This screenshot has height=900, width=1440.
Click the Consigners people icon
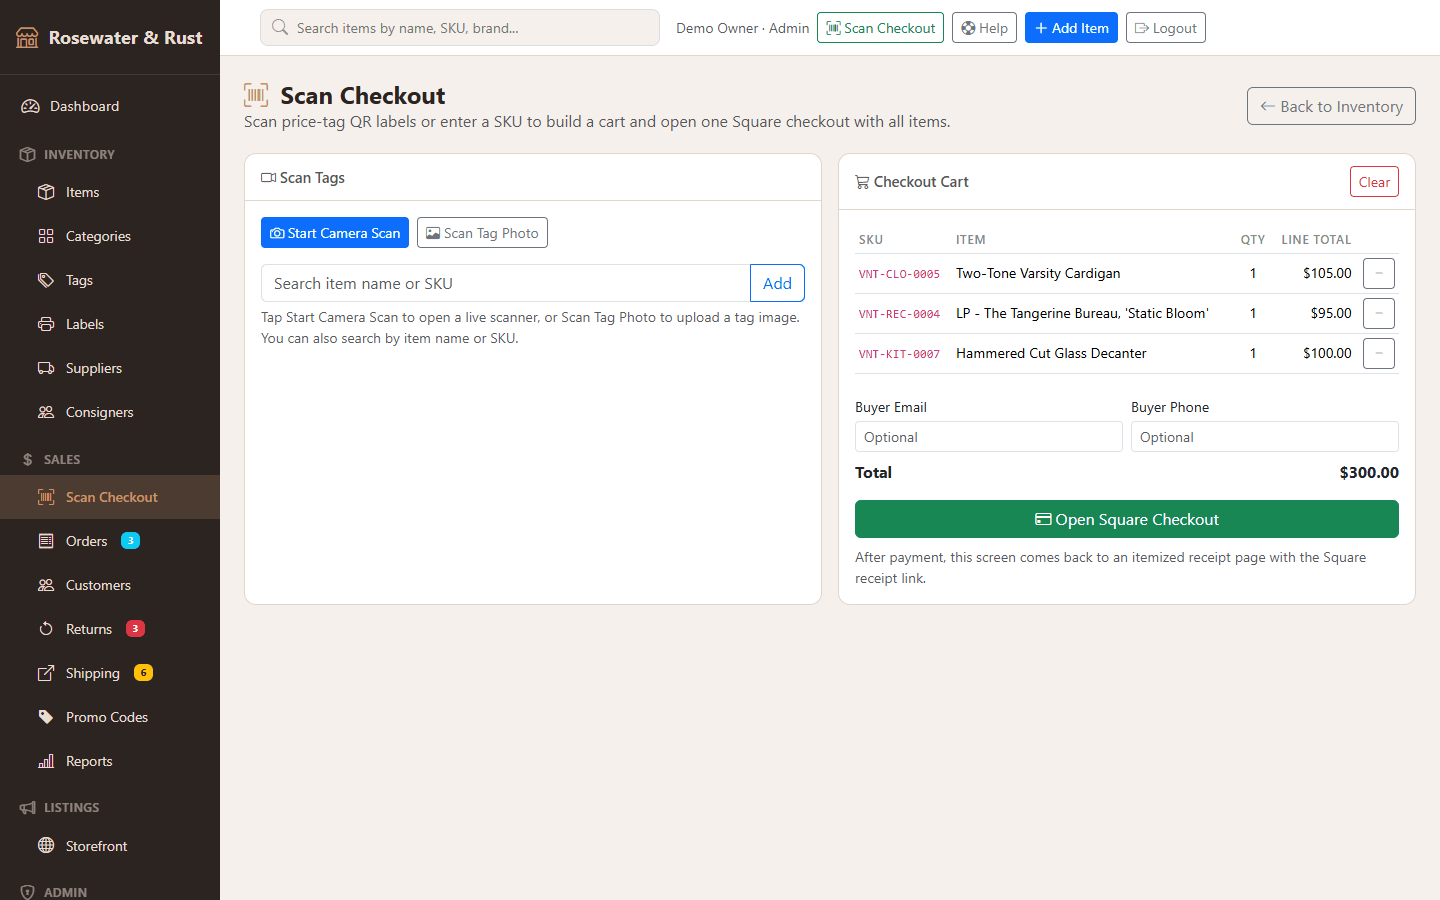[46, 412]
